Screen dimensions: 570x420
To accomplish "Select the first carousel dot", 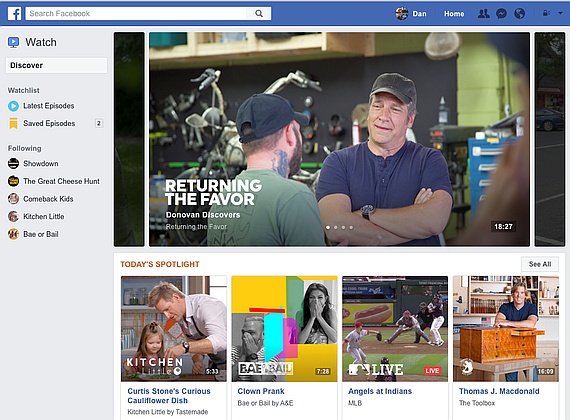I will click(x=328, y=228).
